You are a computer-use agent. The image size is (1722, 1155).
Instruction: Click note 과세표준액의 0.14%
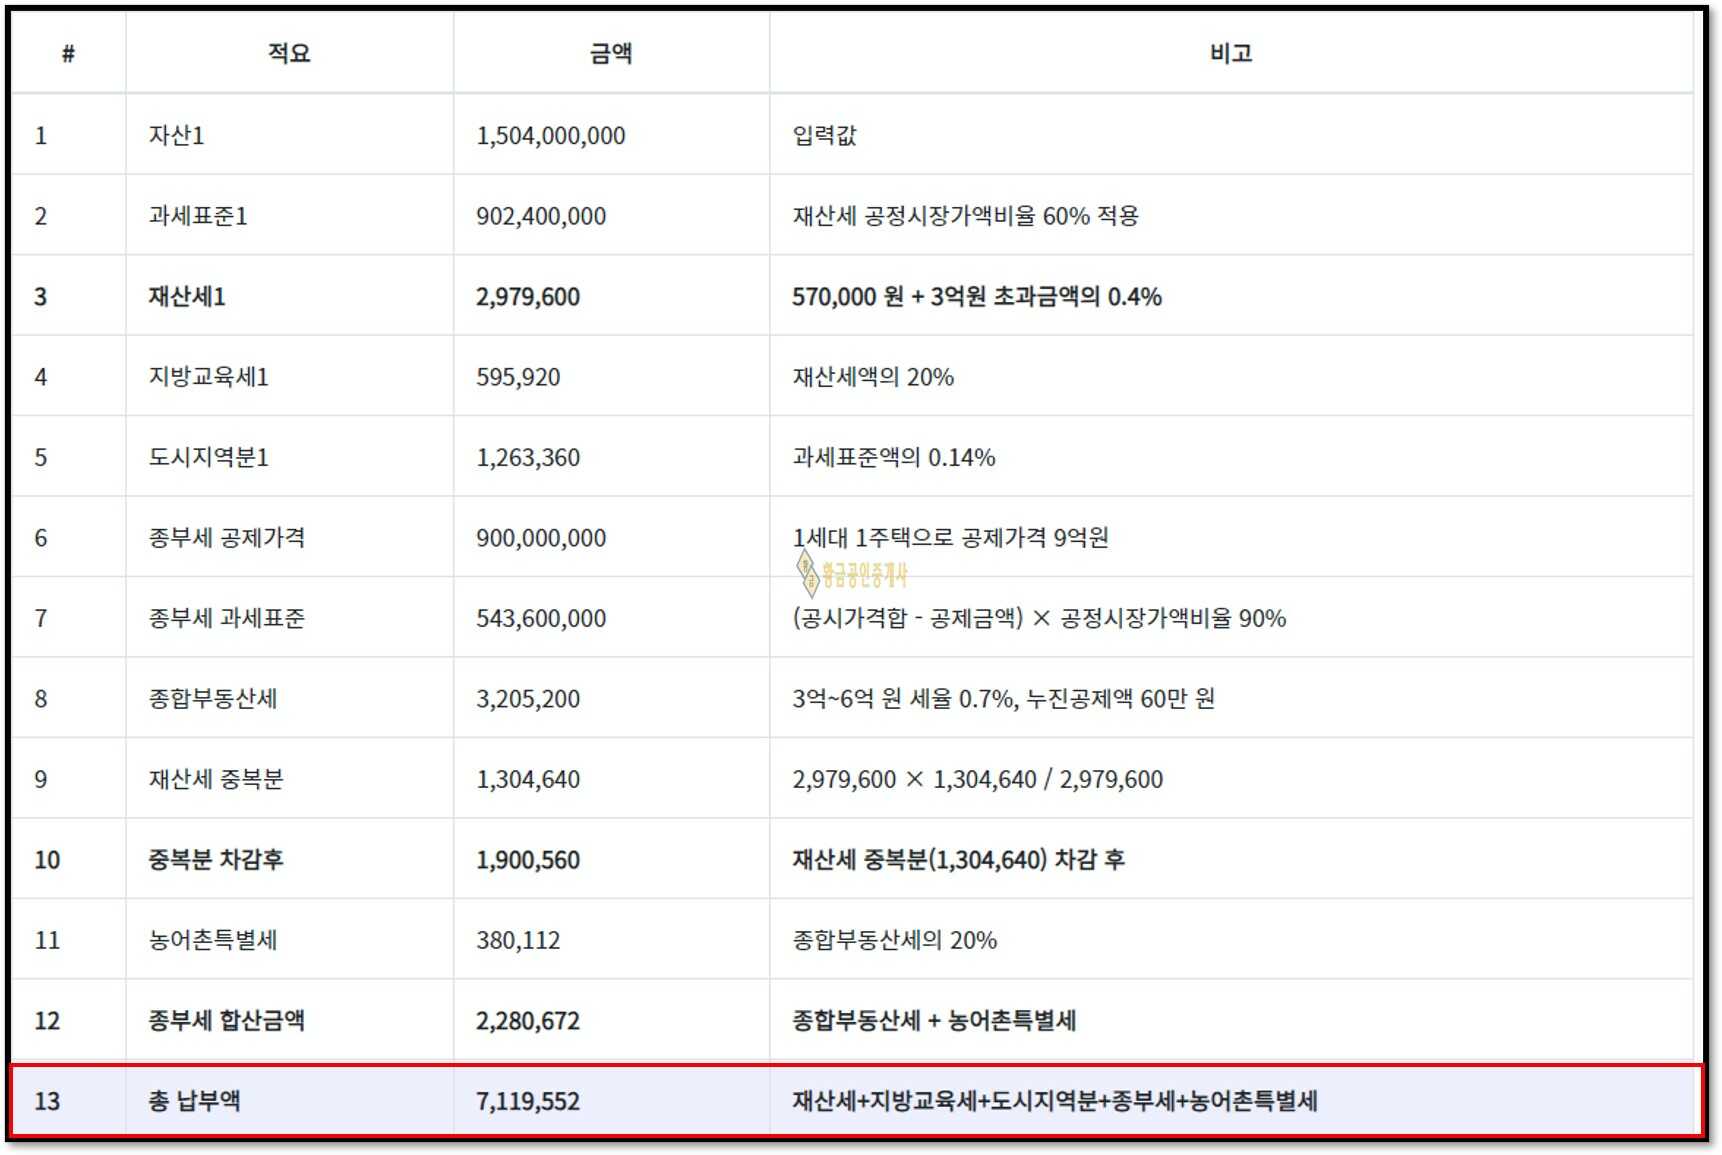pos(894,457)
